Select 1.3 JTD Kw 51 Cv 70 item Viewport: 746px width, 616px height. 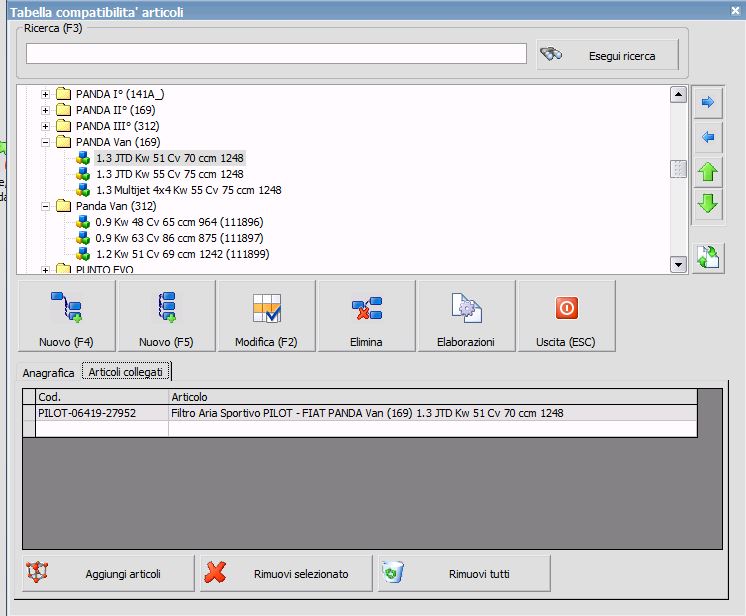(170, 158)
